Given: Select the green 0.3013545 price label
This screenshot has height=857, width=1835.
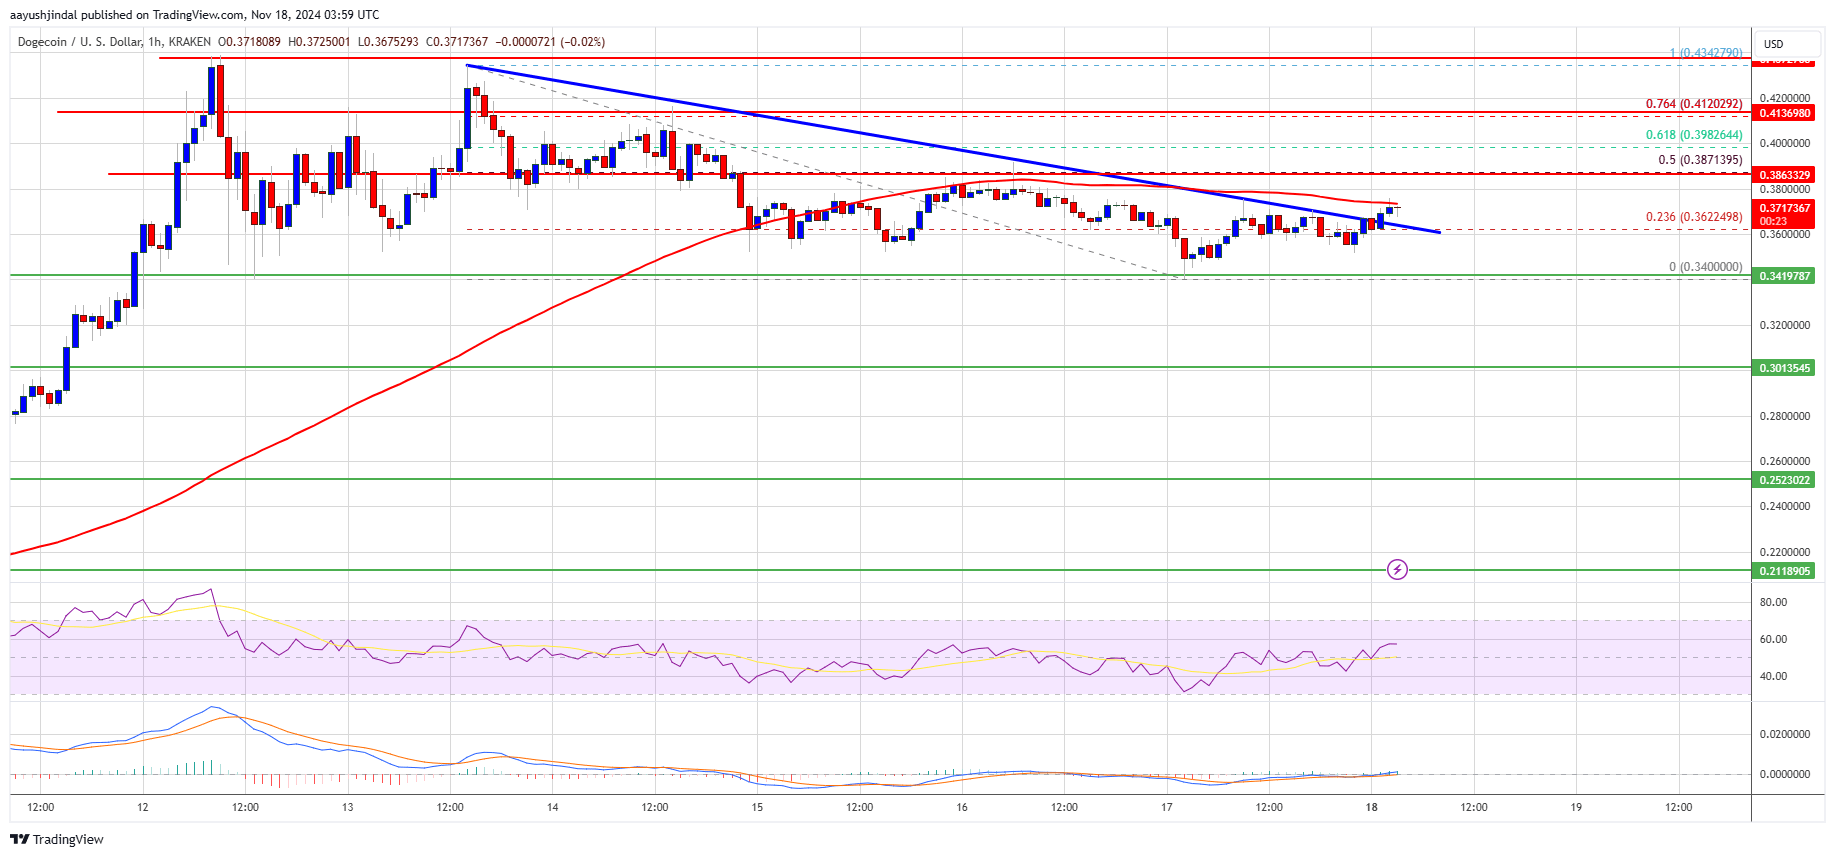Looking at the screenshot, I should point(1785,368).
